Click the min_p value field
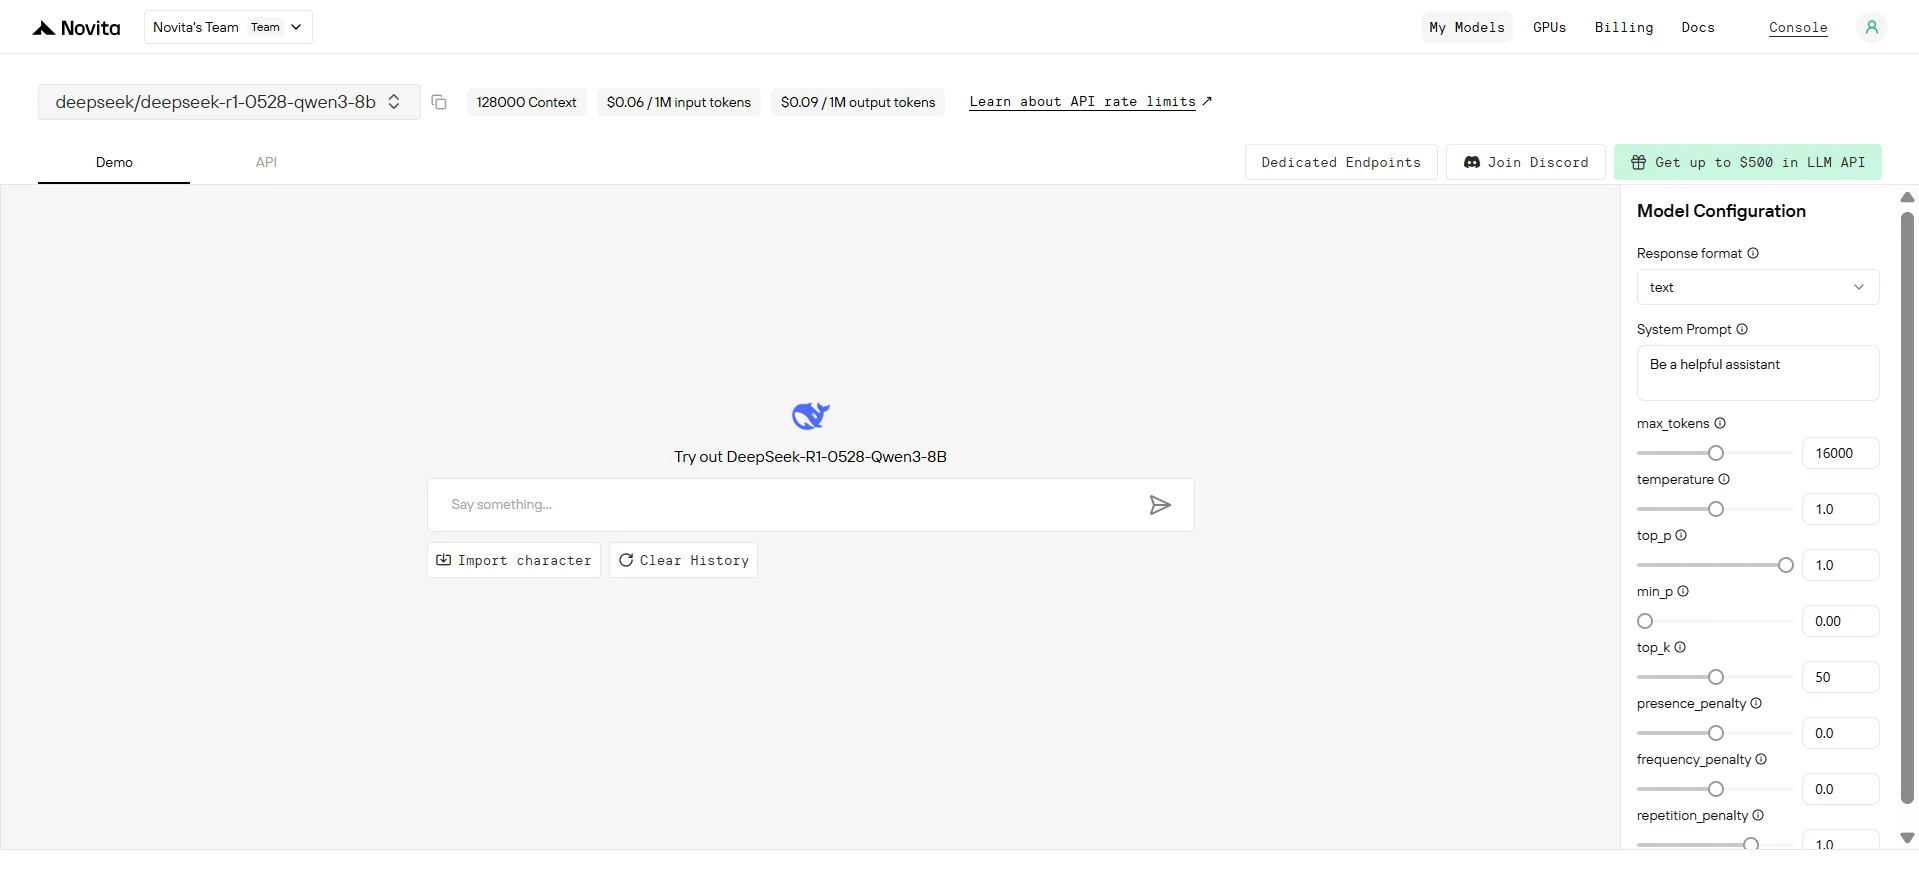 click(1841, 621)
